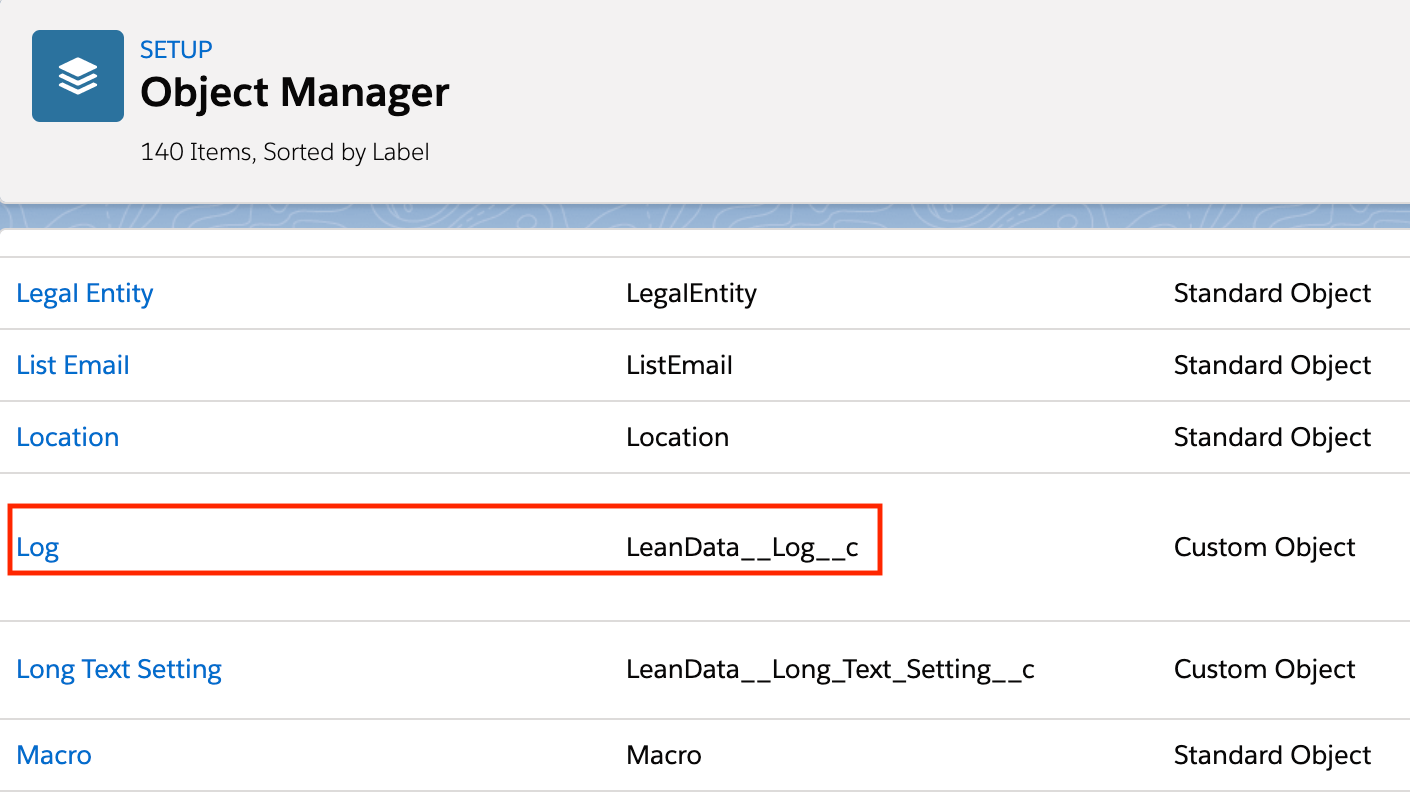The height and width of the screenshot is (798, 1410).
Task: Open the Long Text Setting object
Action: [119, 669]
